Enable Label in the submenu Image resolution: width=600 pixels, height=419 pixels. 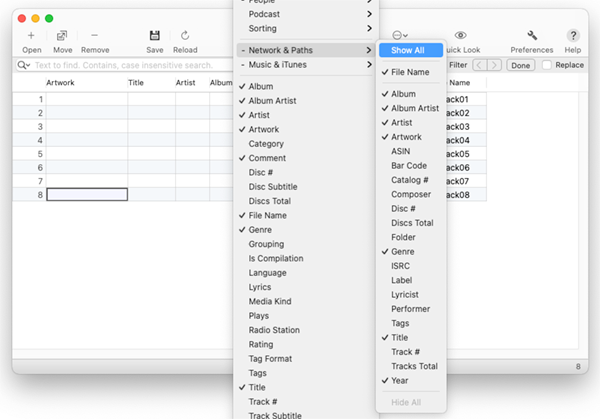[x=411, y=280]
